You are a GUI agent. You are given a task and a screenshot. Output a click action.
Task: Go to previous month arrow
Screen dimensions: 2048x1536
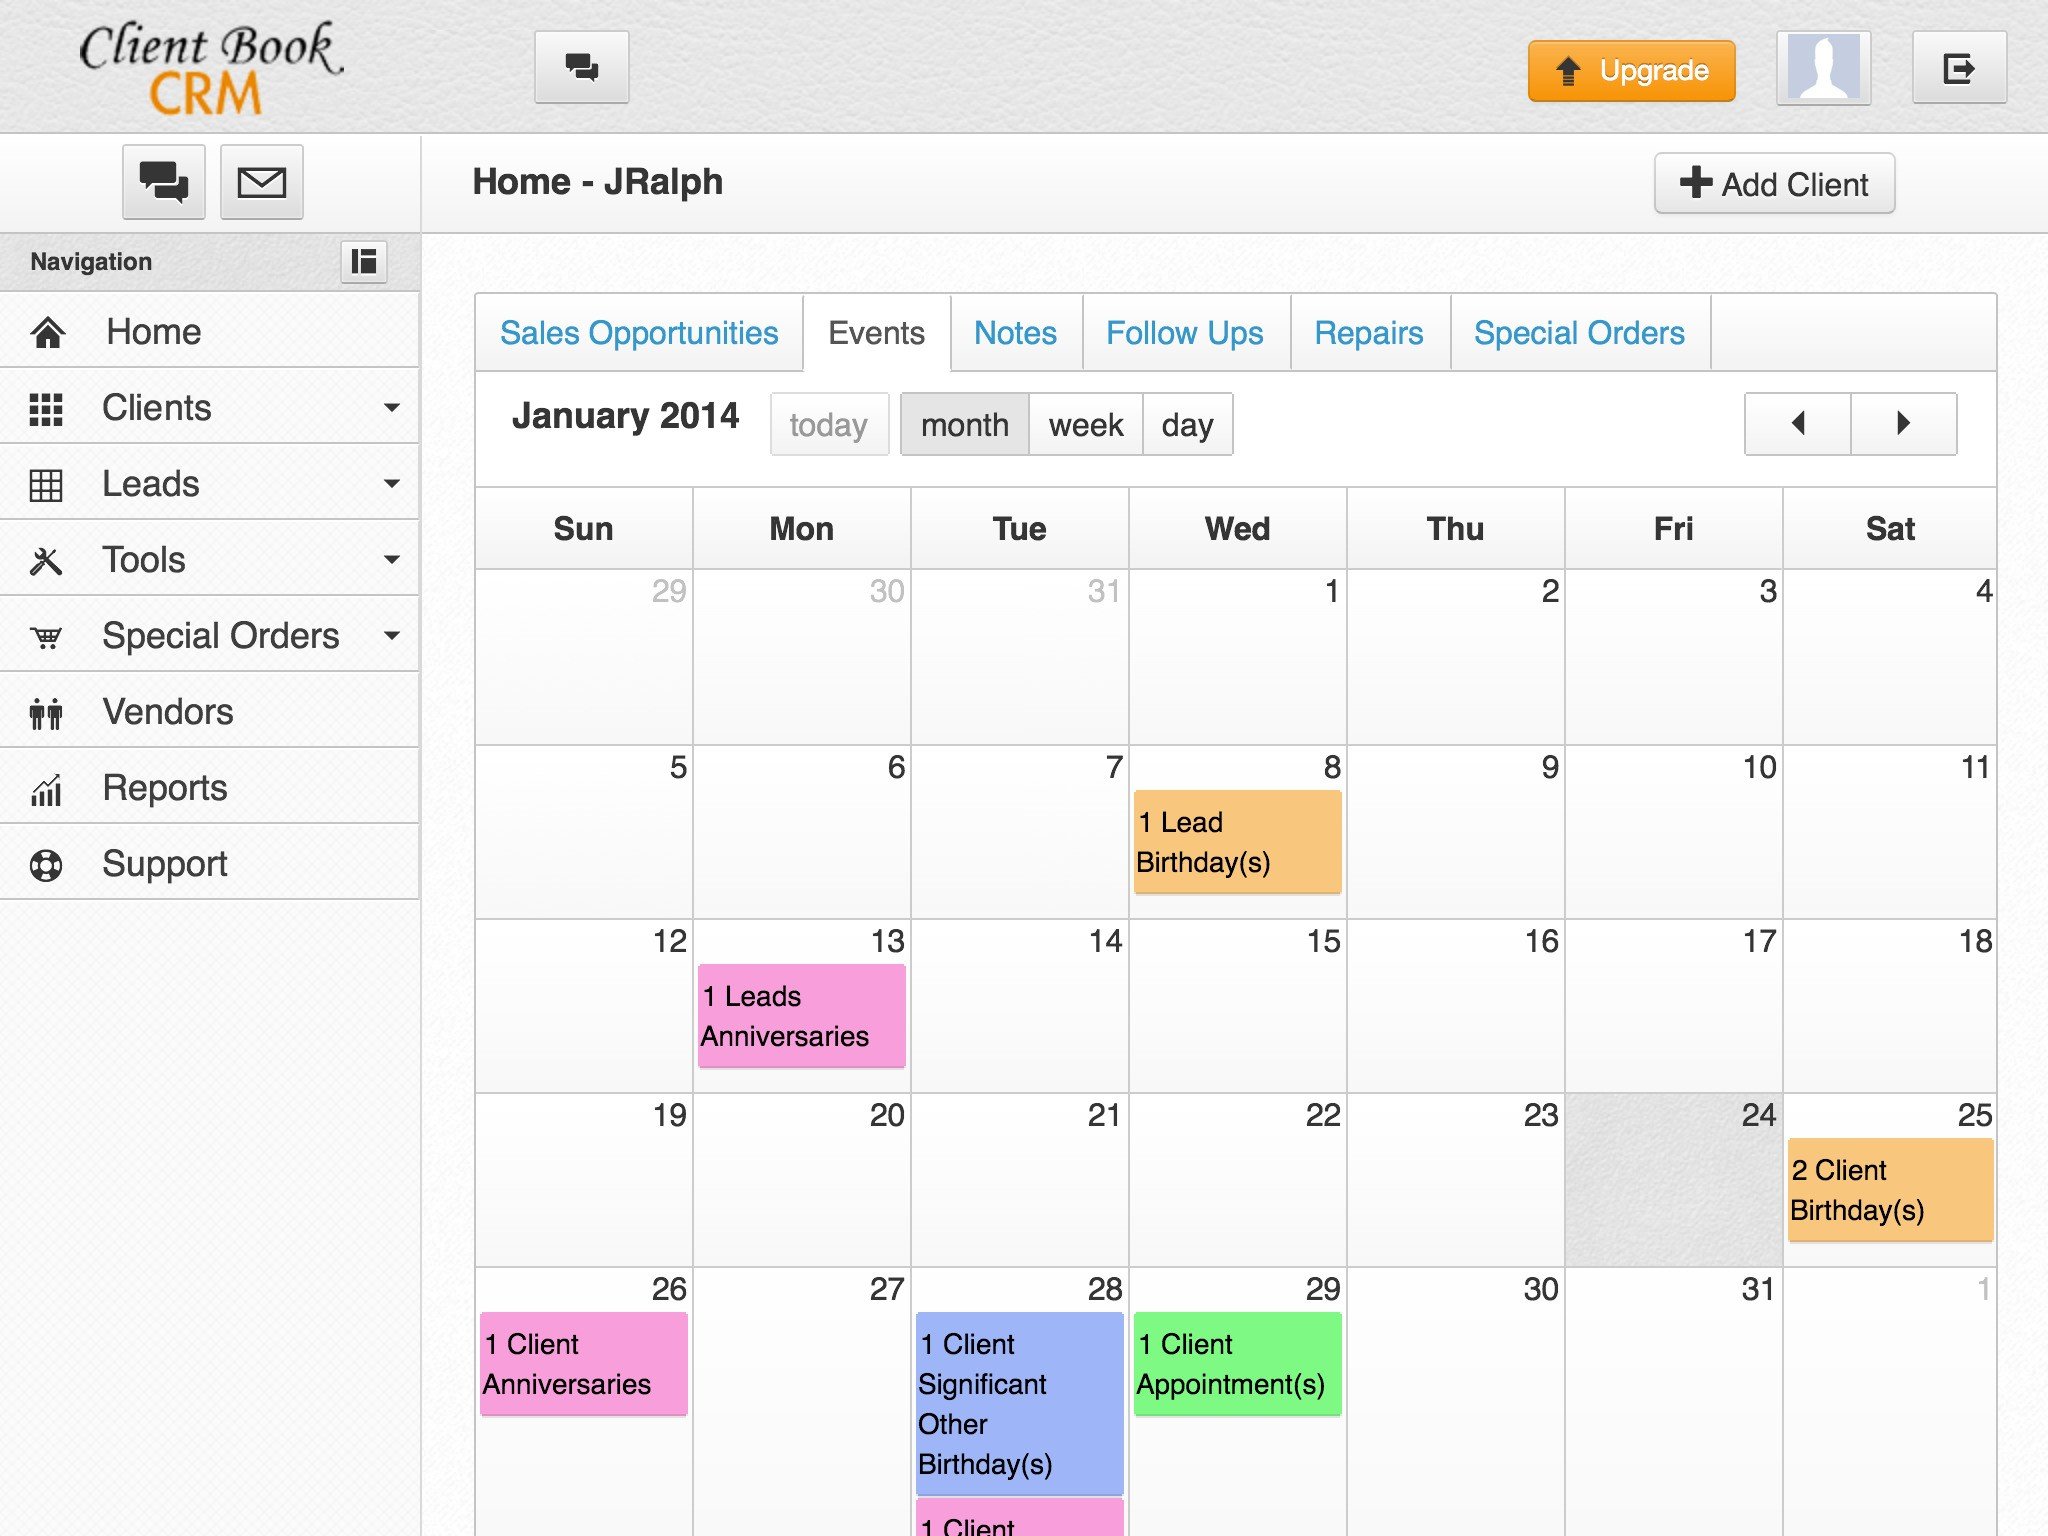[x=1798, y=424]
